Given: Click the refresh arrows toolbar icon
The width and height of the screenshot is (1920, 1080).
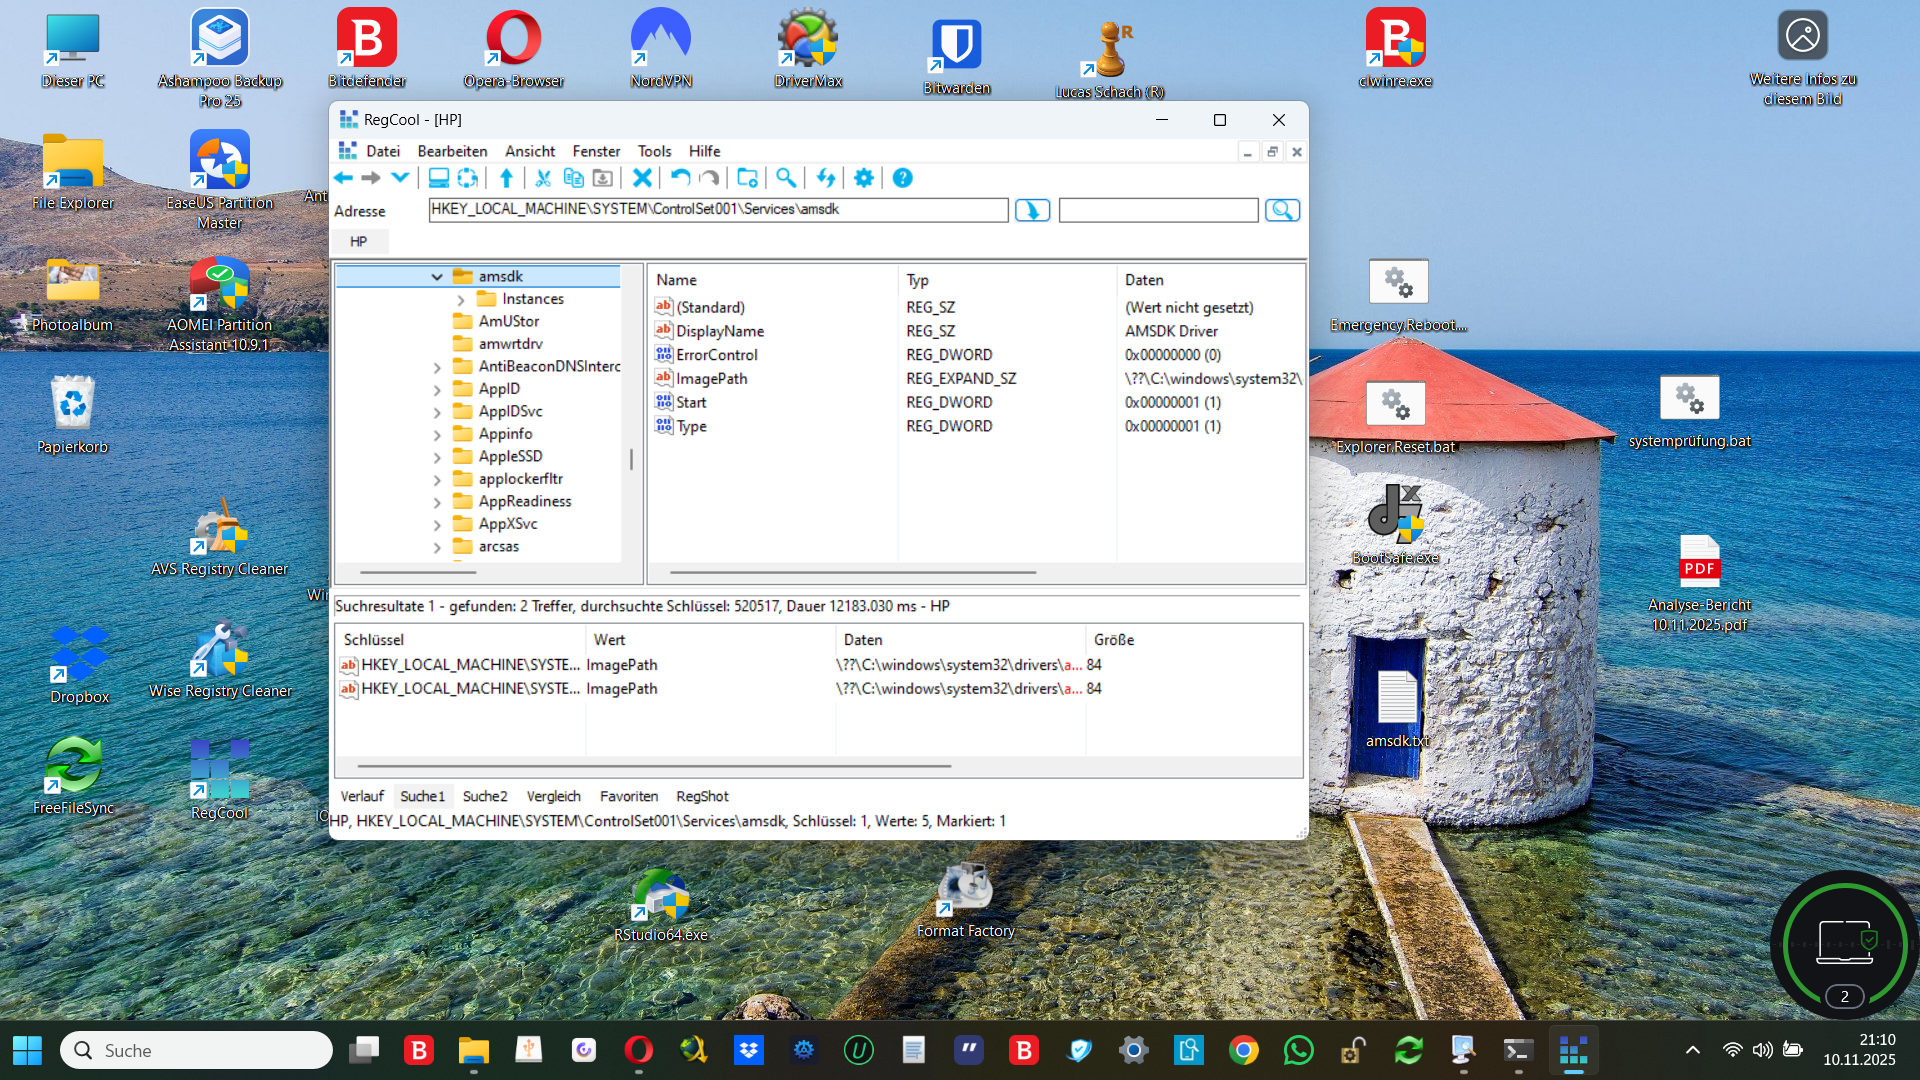Looking at the screenshot, I should pyautogui.click(x=825, y=178).
